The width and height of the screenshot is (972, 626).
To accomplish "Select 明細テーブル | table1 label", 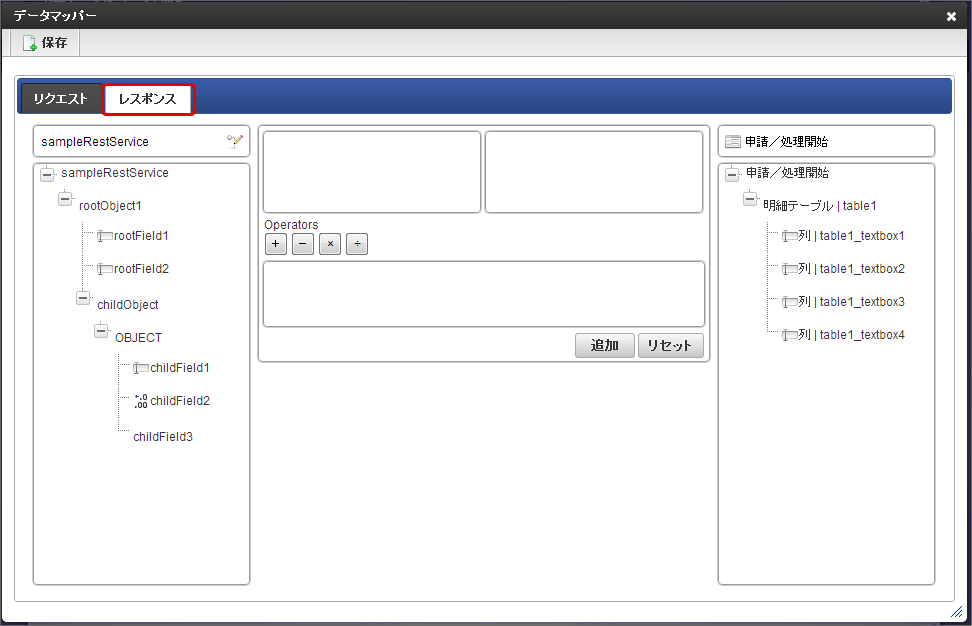I will pyautogui.click(x=820, y=206).
